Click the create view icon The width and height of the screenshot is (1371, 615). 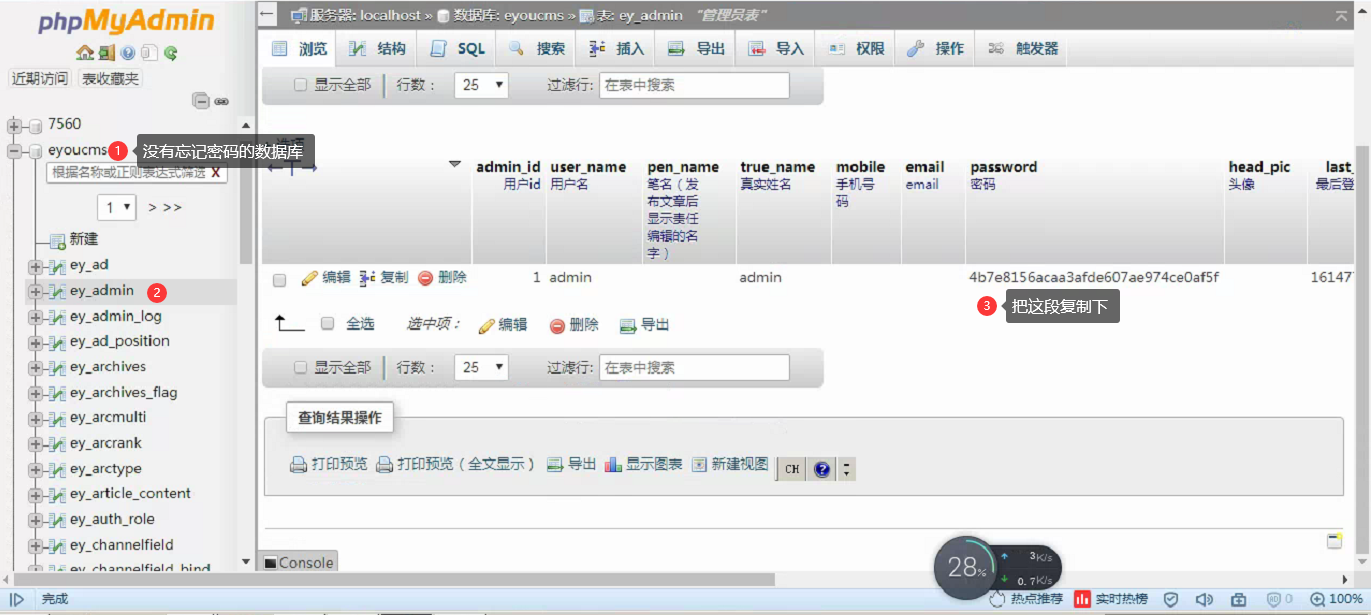click(699, 464)
